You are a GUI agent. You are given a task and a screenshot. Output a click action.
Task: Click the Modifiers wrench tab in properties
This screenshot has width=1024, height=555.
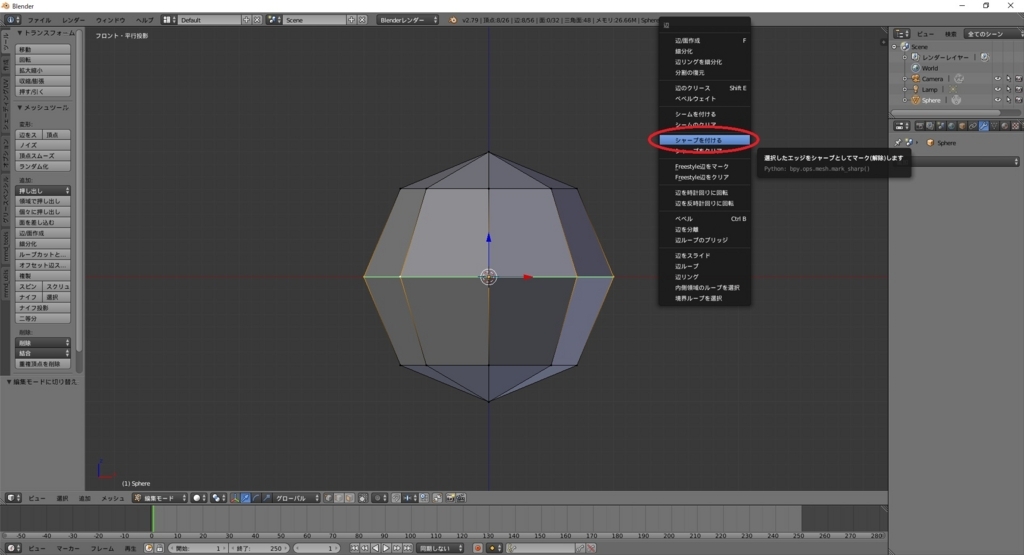coord(984,126)
